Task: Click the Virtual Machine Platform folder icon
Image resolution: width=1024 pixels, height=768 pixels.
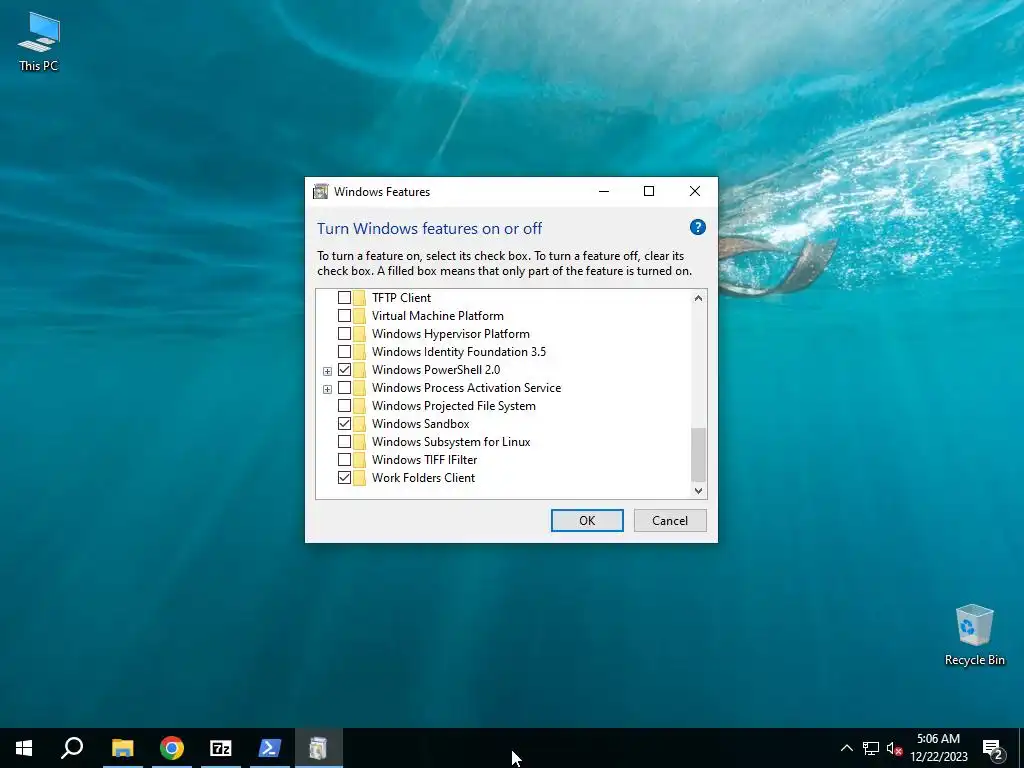Action: point(359,315)
